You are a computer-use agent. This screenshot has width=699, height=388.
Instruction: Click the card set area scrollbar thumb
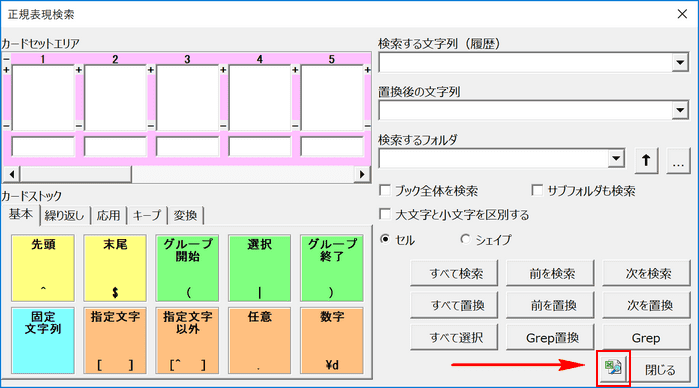[76, 174]
